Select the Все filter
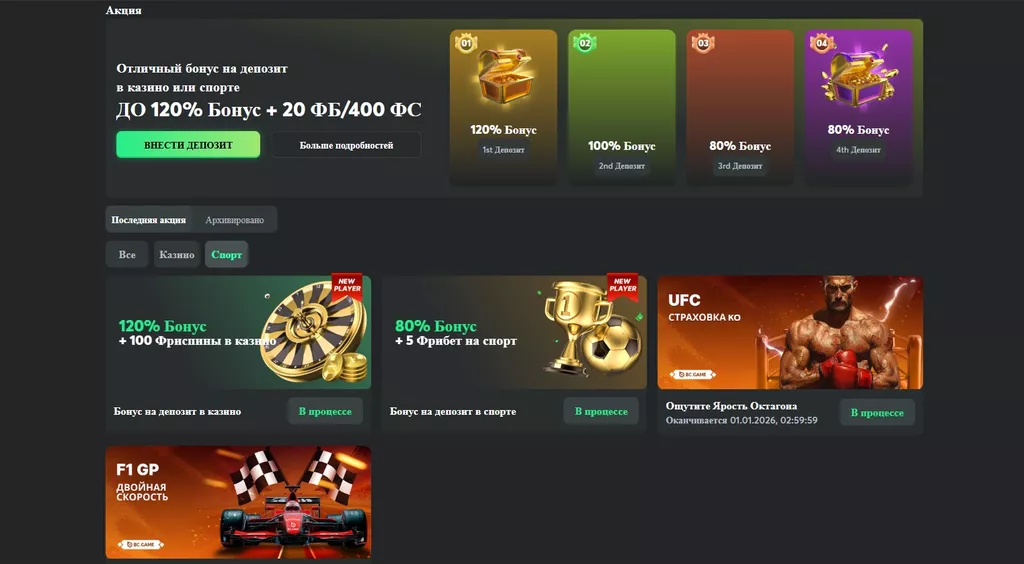 point(127,255)
